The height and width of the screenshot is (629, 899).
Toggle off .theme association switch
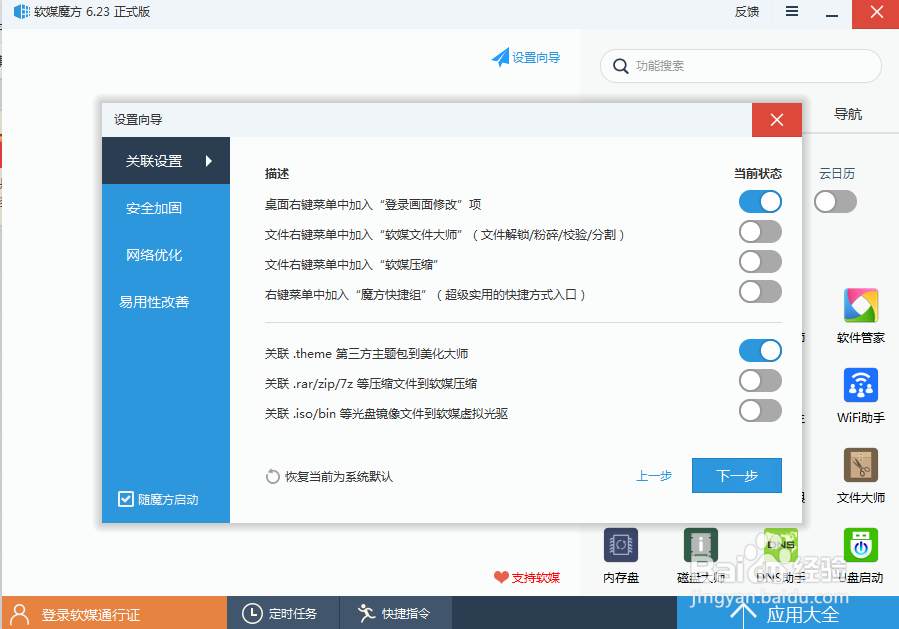760,351
